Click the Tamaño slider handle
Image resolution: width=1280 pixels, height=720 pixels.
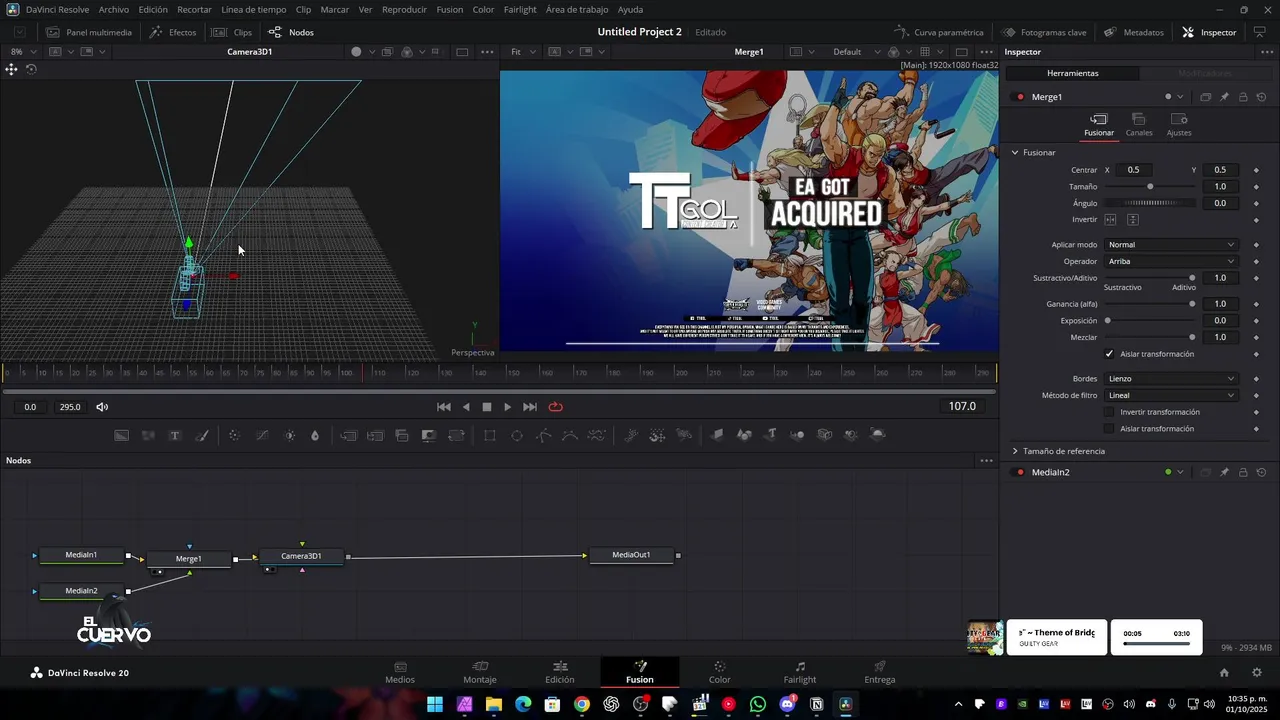[x=1150, y=187]
